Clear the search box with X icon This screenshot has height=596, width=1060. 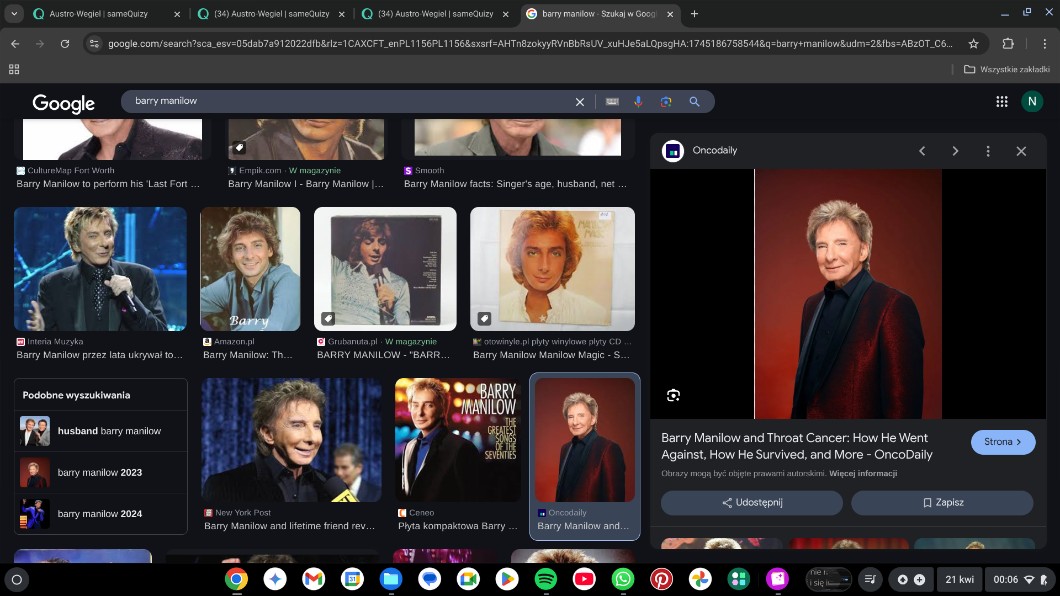(x=579, y=101)
